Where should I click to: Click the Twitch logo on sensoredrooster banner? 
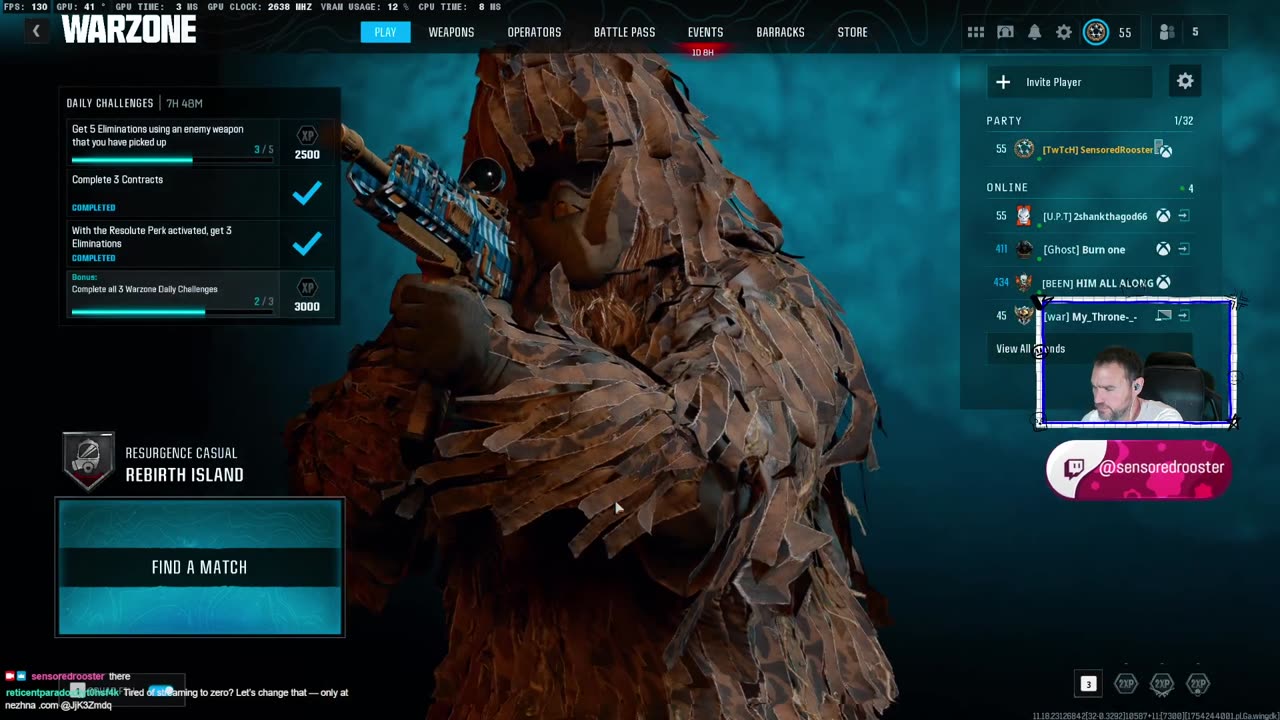[x=1074, y=469]
